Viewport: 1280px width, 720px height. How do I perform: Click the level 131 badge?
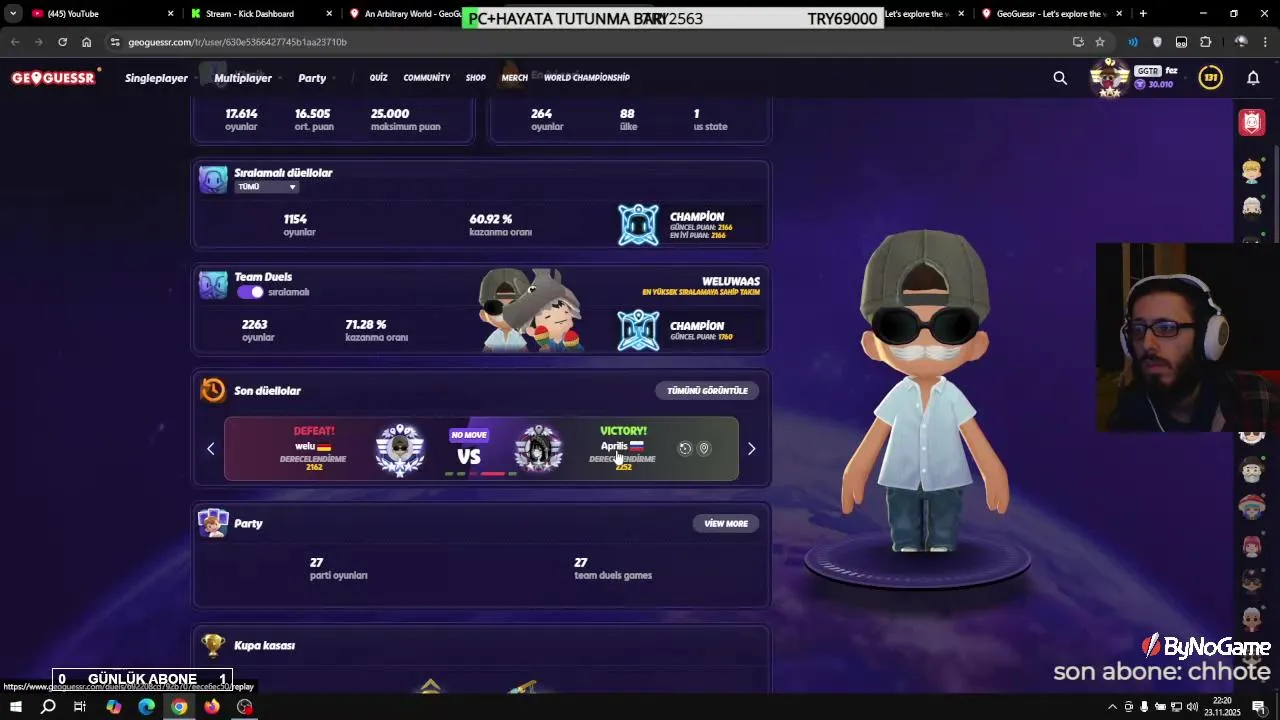pyautogui.click(x=1211, y=77)
